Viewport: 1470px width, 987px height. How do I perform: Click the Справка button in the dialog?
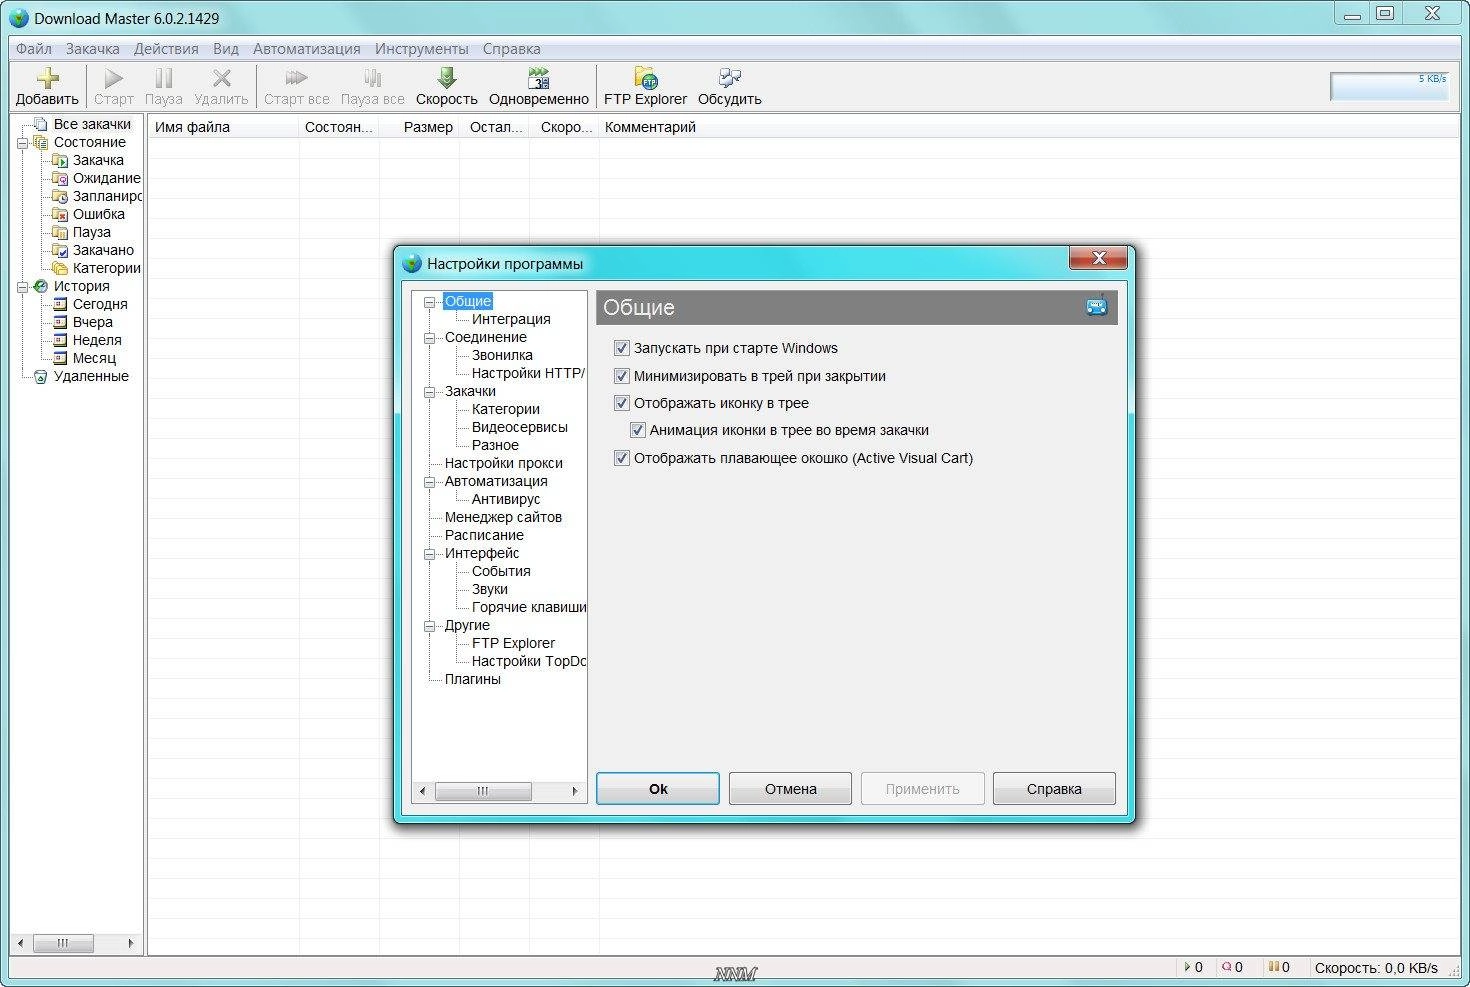[1055, 789]
